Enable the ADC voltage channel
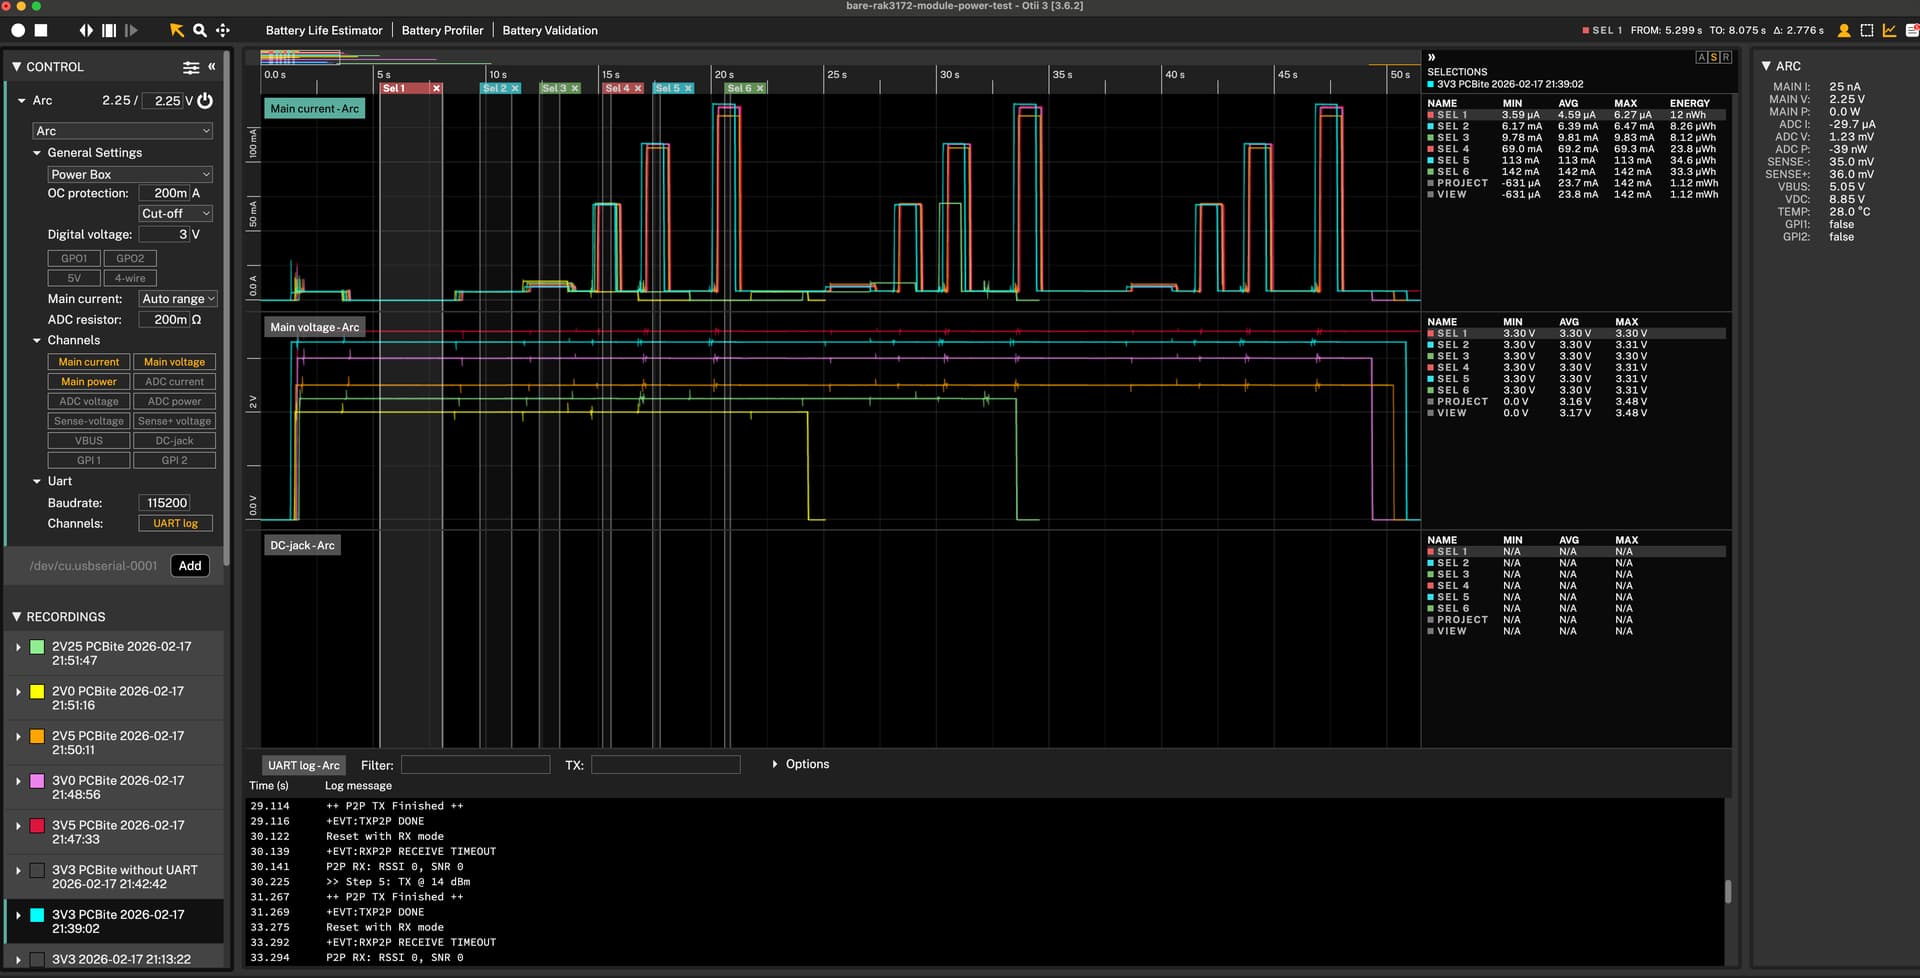The height and width of the screenshot is (978, 1920). click(88, 401)
